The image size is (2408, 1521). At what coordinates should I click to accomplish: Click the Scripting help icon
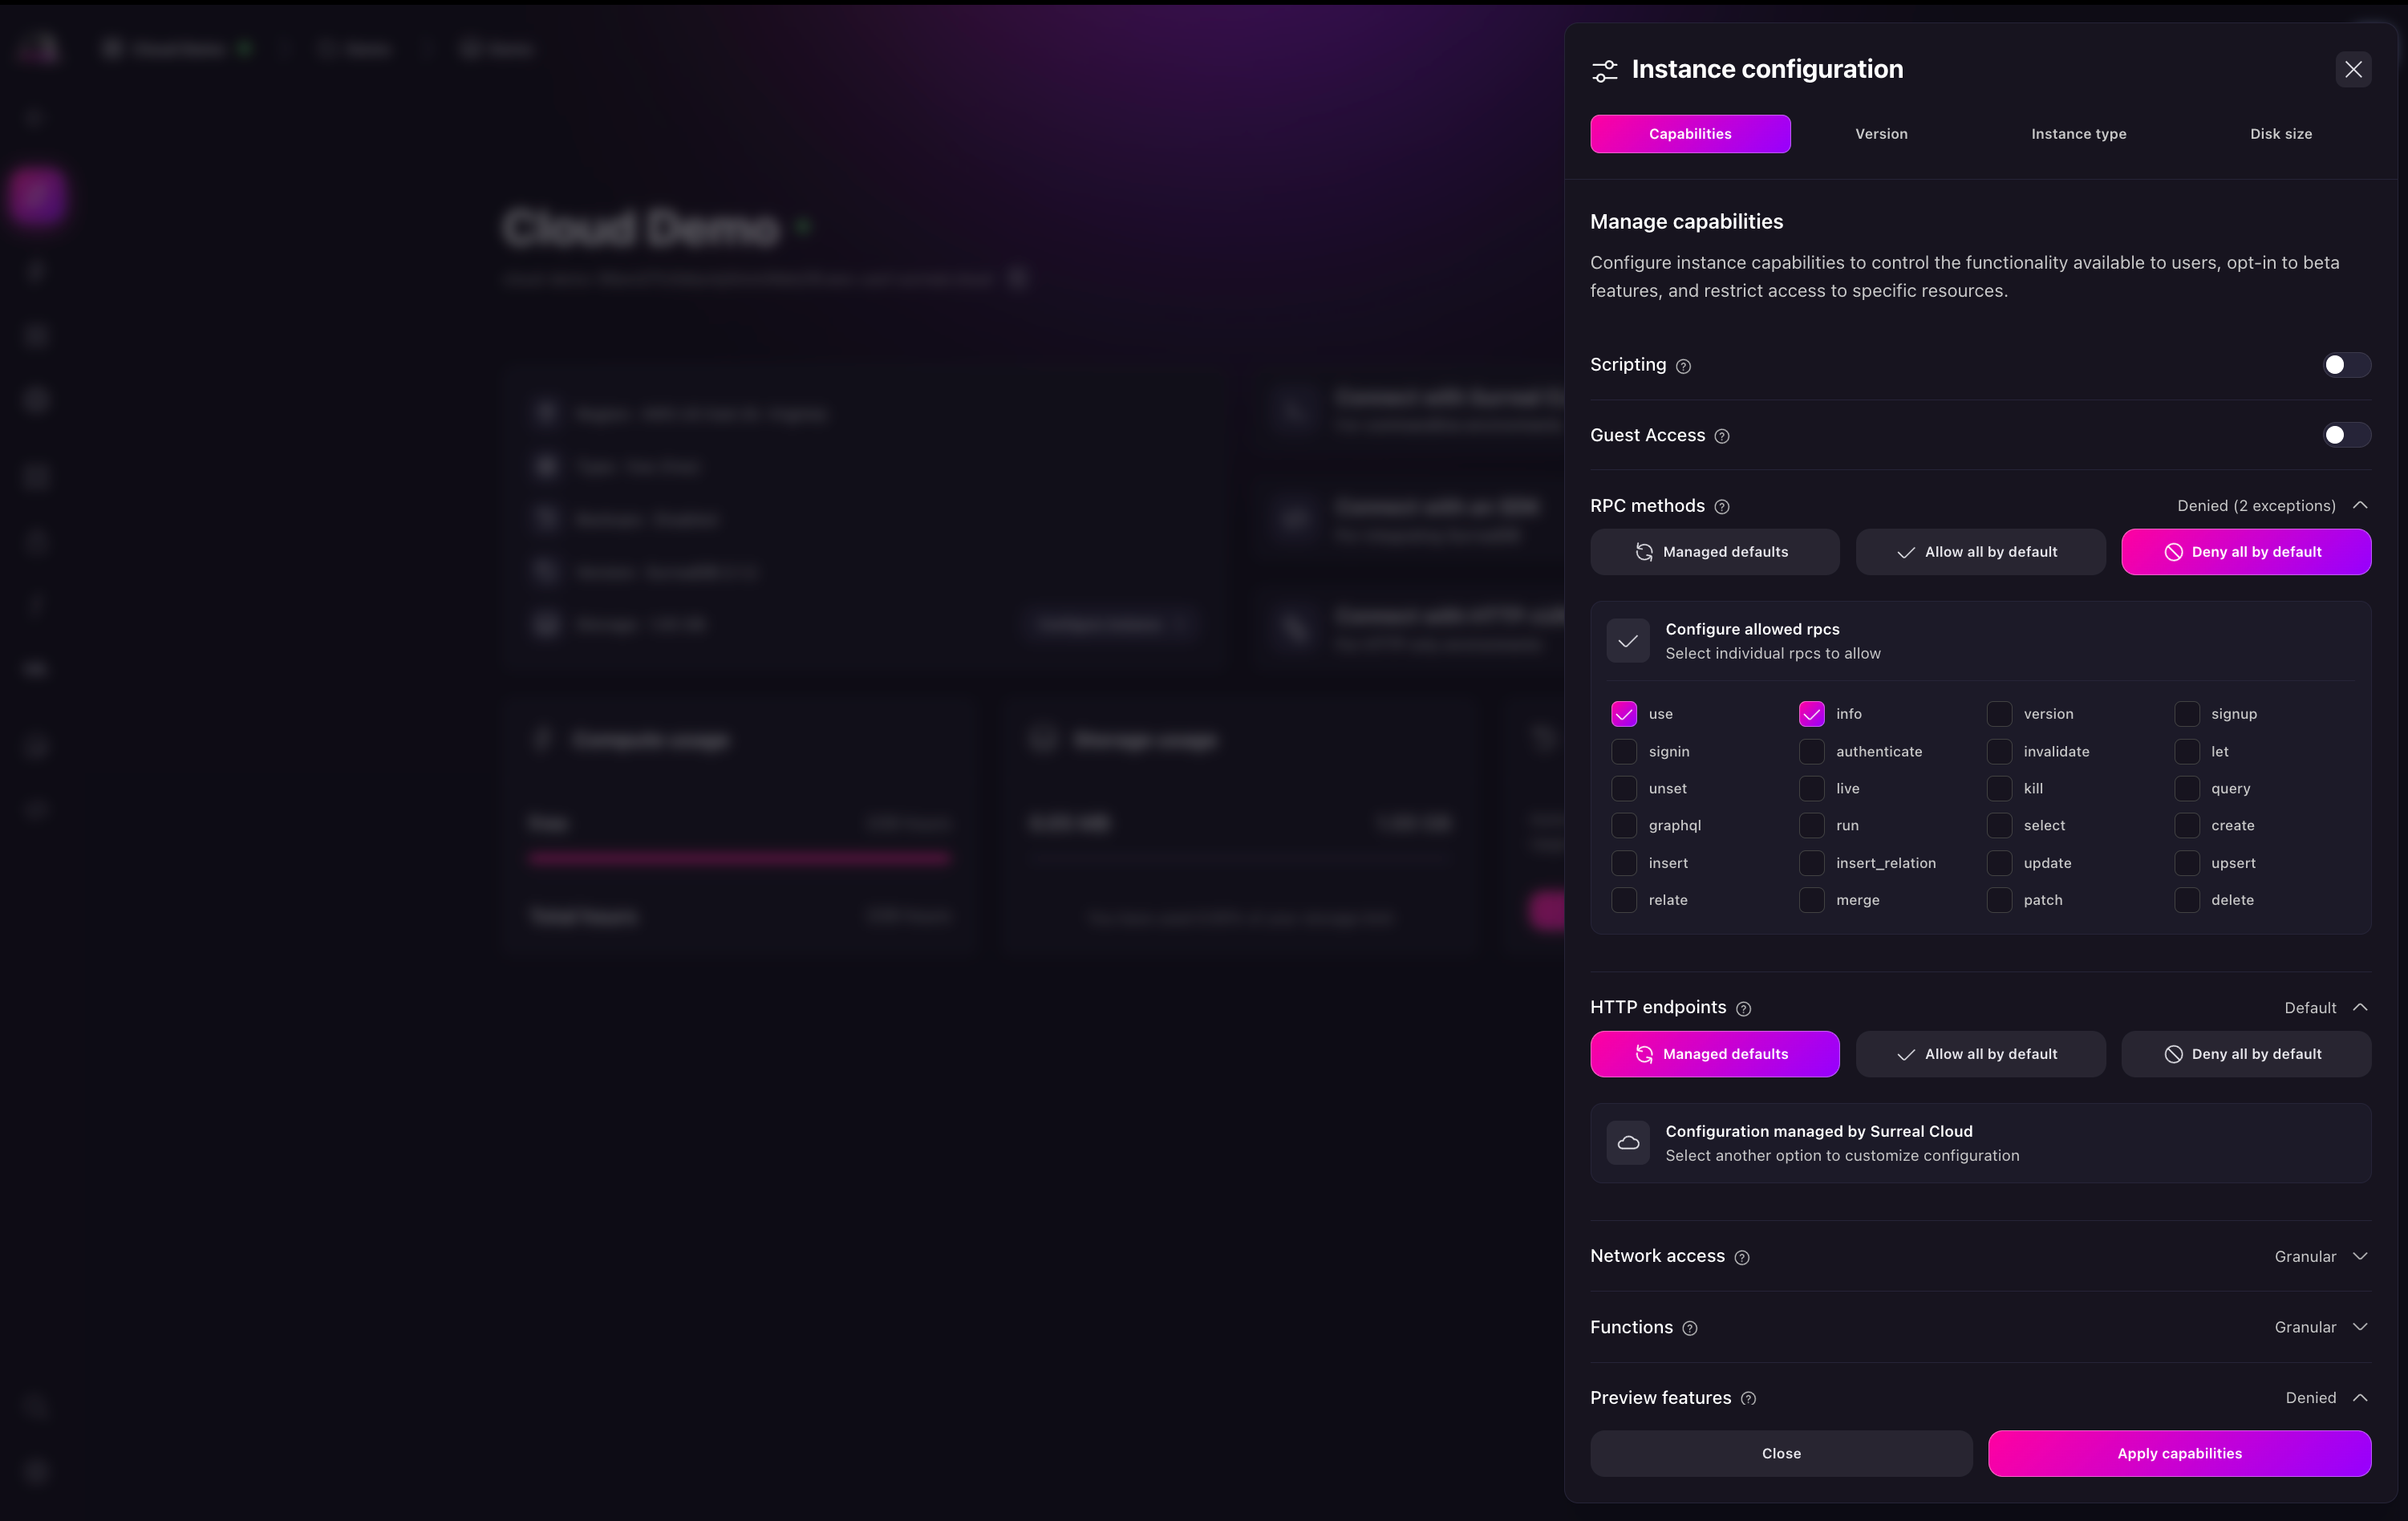coord(1684,366)
